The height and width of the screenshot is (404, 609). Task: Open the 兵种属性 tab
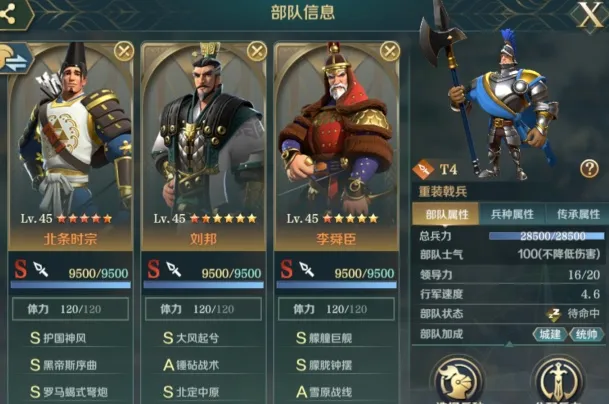click(512, 214)
